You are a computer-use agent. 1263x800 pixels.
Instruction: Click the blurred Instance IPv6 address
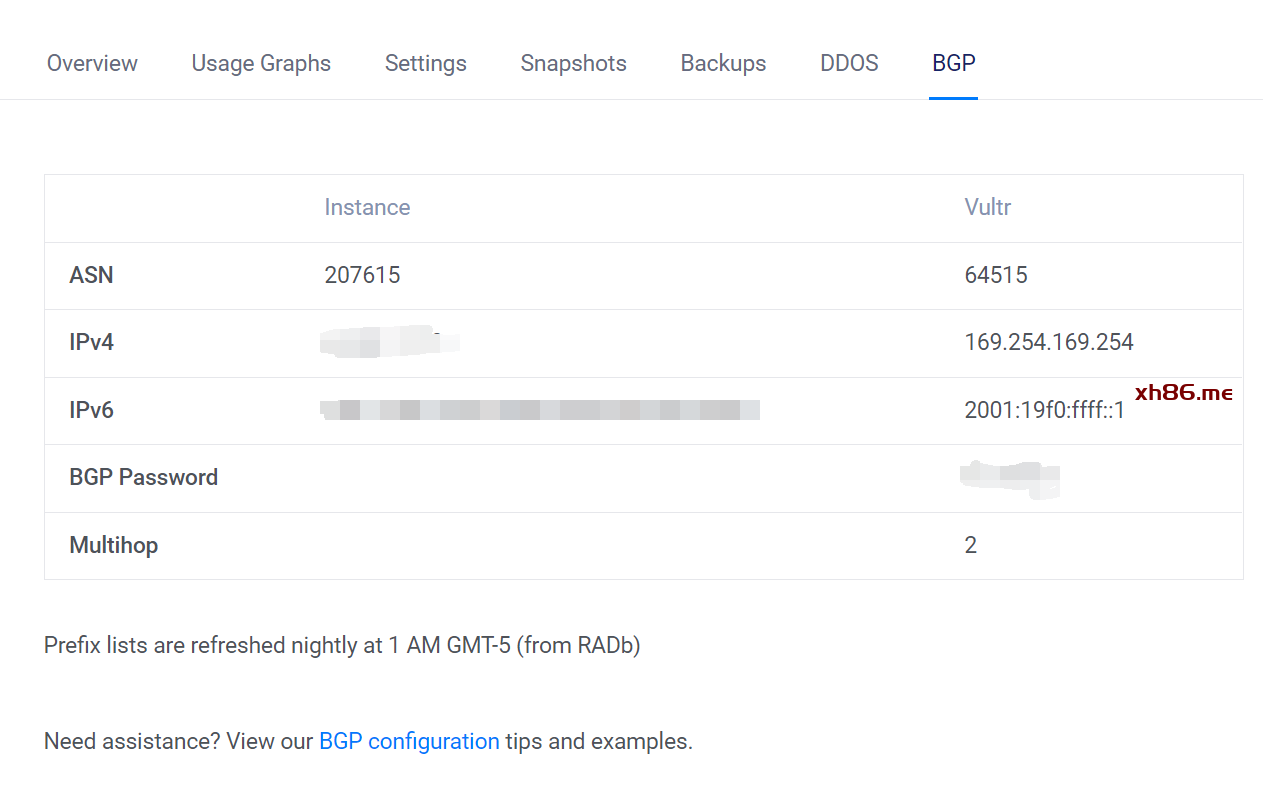[x=540, y=409]
